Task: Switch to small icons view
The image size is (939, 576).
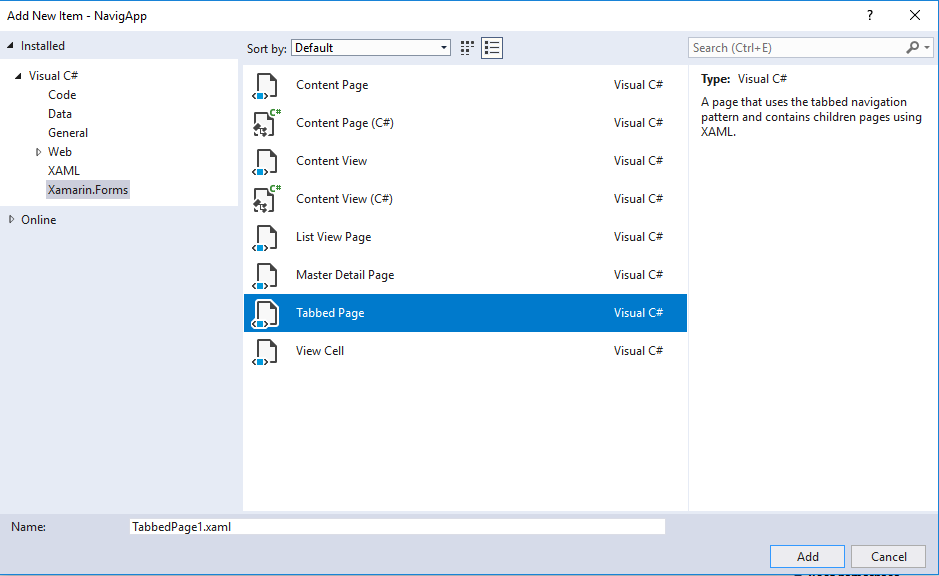Action: [x=467, y=47]
